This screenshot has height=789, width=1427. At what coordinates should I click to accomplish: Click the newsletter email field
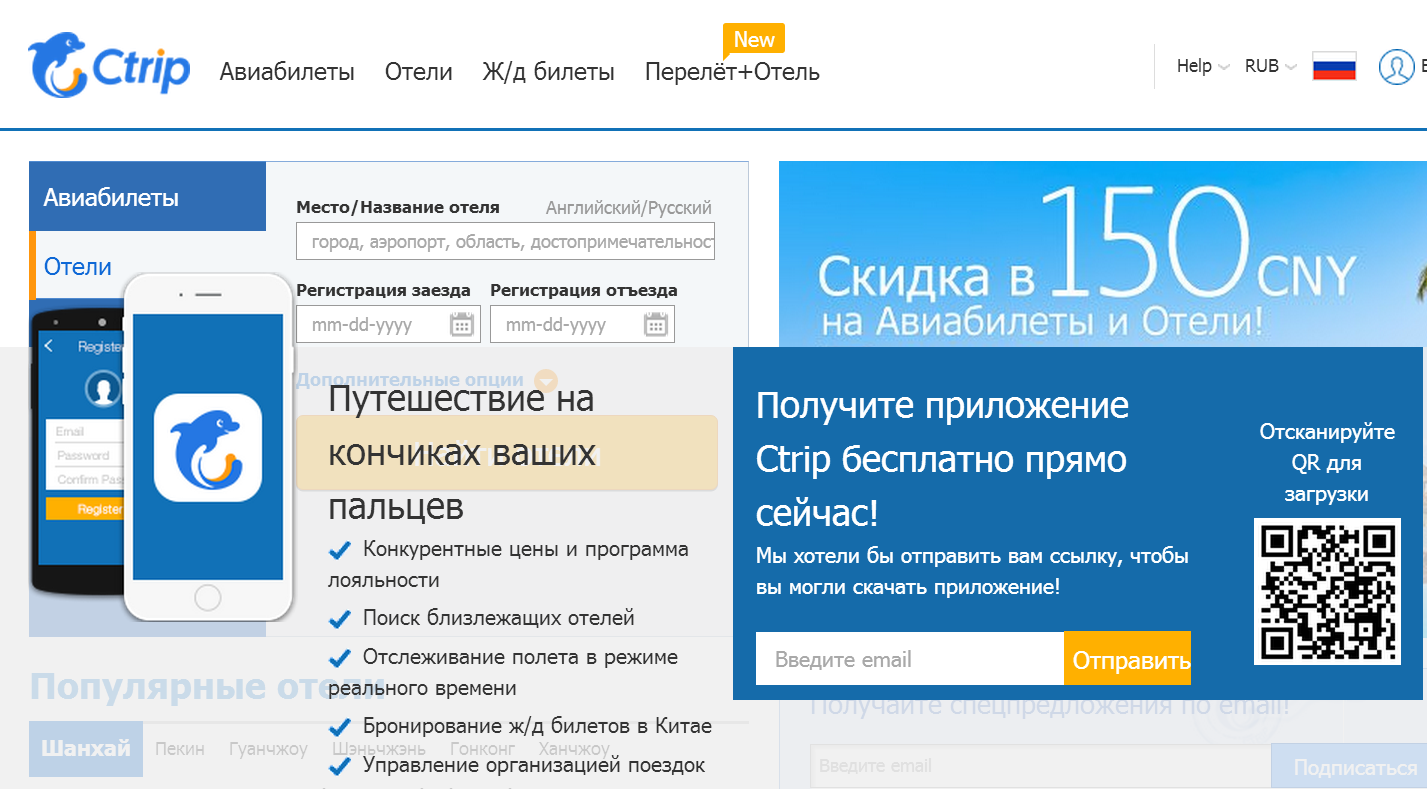click(1040, 767)
